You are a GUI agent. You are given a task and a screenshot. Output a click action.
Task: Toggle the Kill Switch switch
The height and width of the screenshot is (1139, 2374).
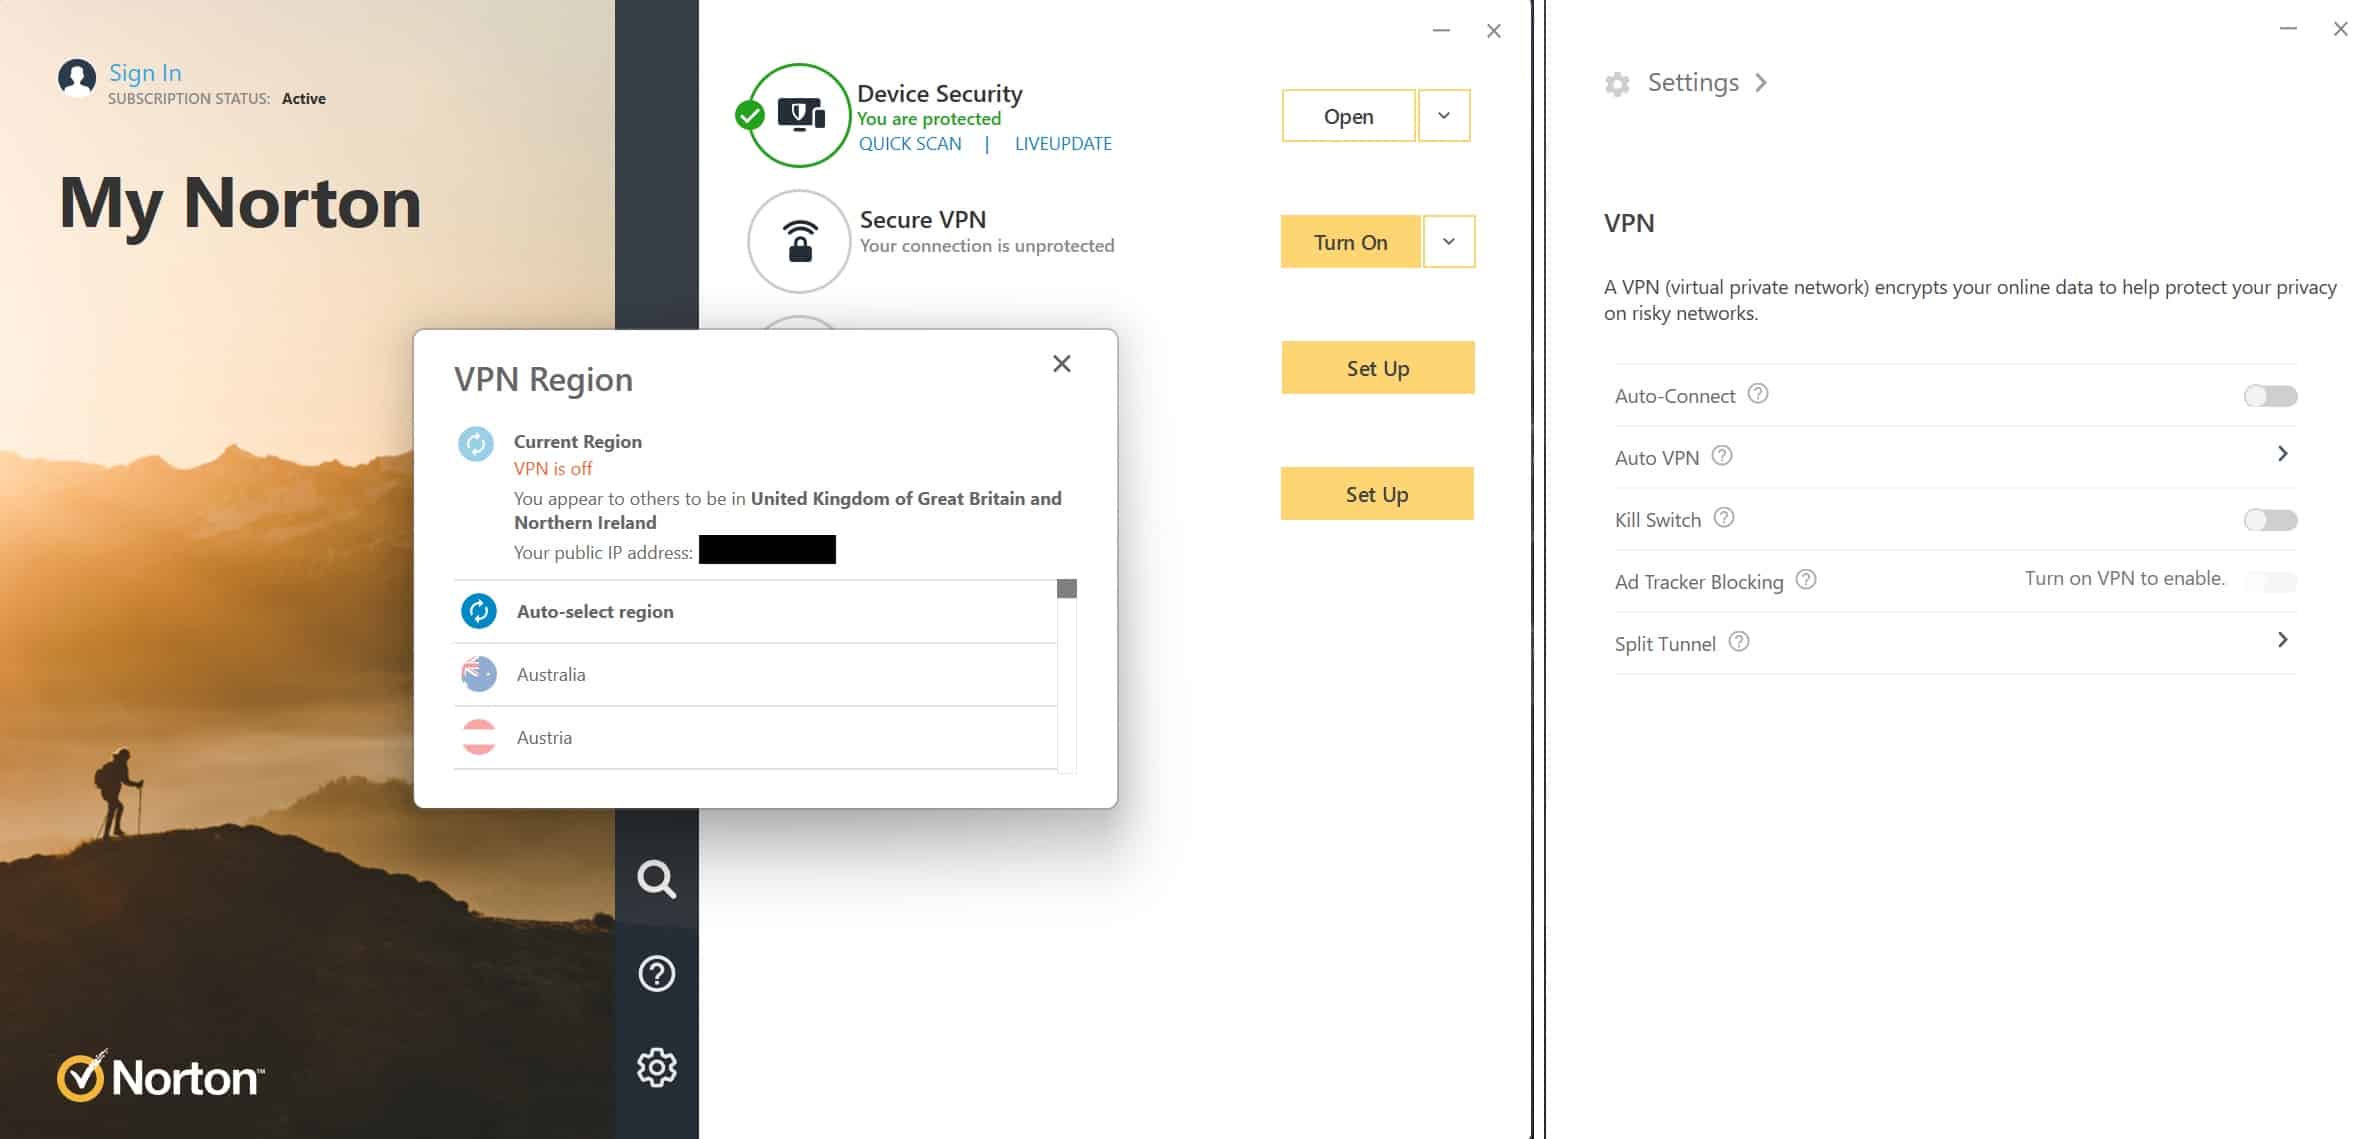(x=2270, y=520)
